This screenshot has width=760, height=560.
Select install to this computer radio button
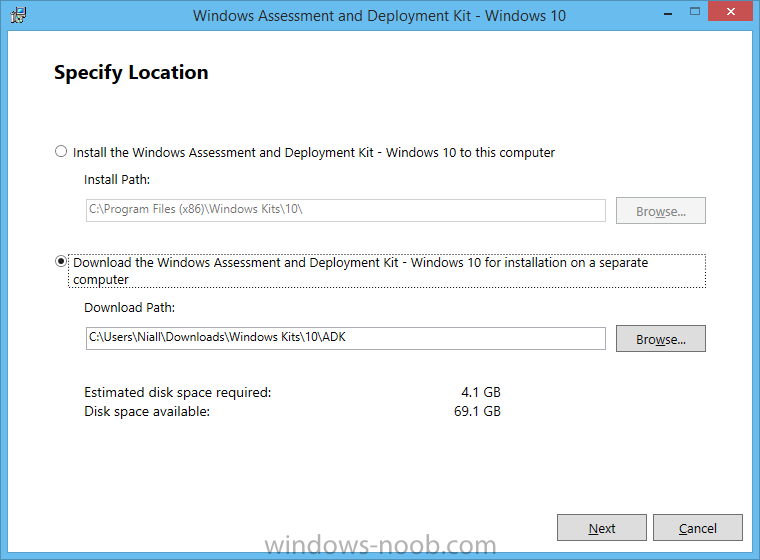coord(61,152)
